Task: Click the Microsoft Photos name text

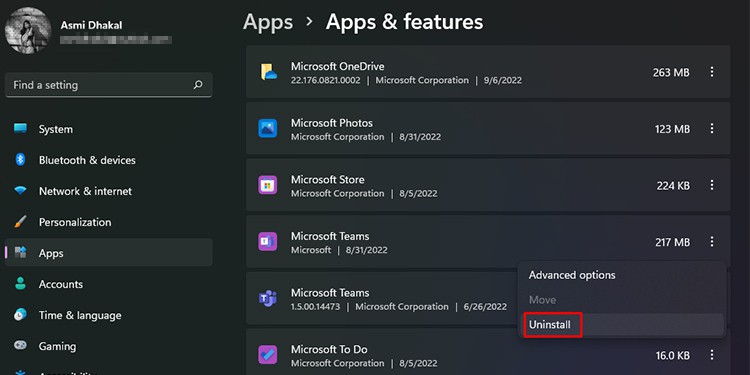Action: (332, 123)
